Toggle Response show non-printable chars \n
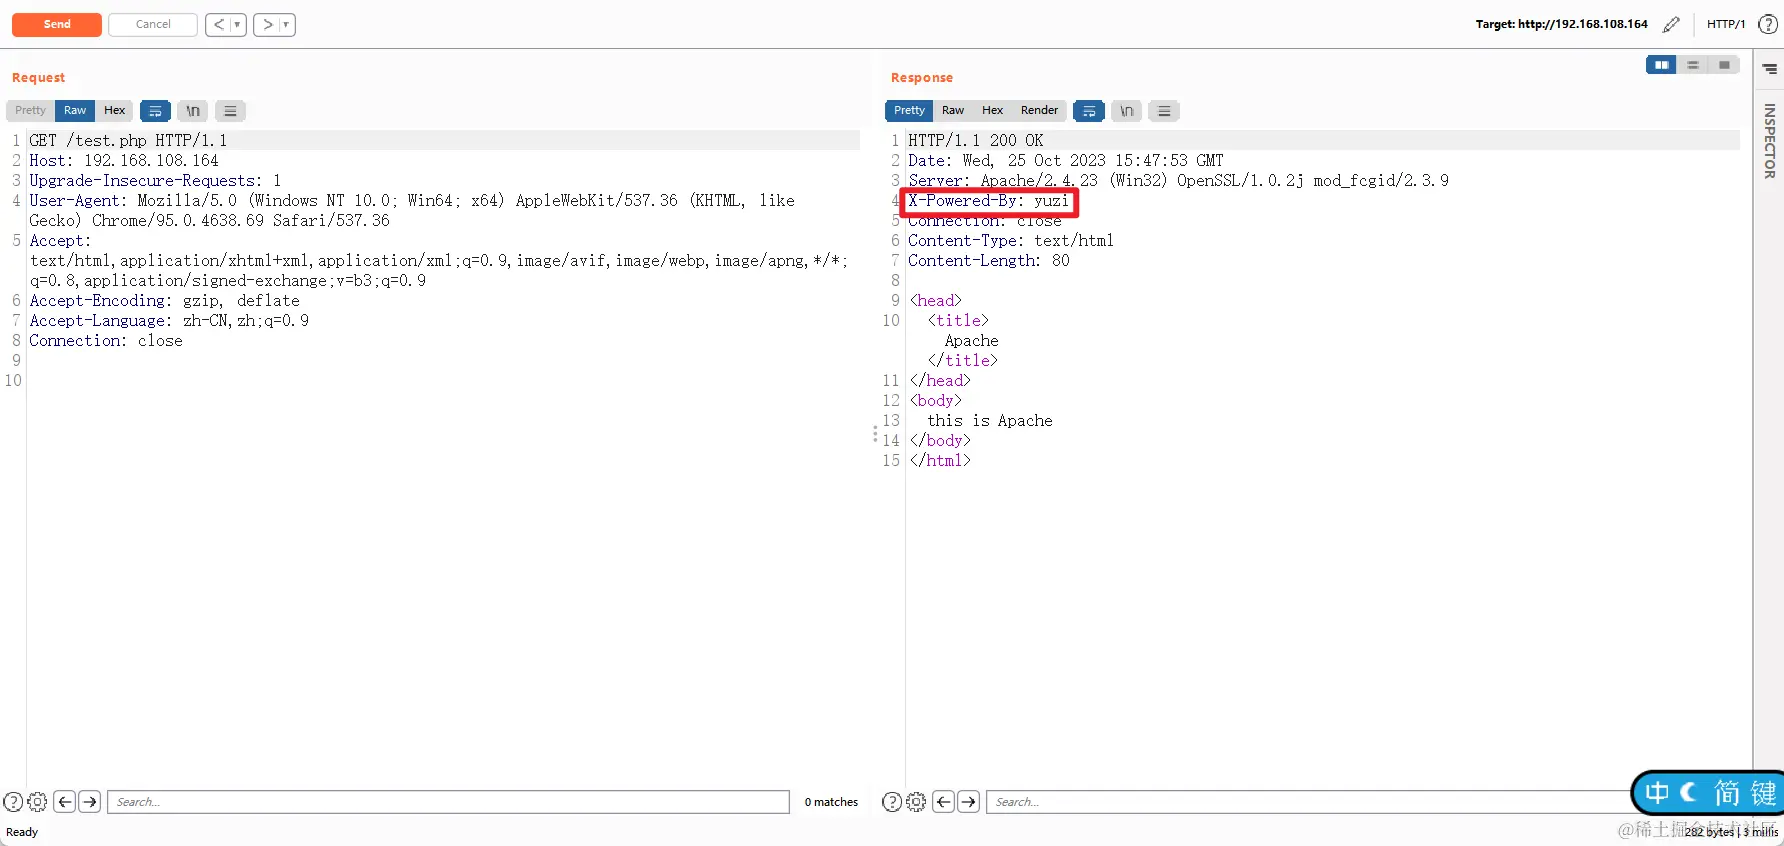The width and height of the screenshot is (1784, 846). point(1127,111)
